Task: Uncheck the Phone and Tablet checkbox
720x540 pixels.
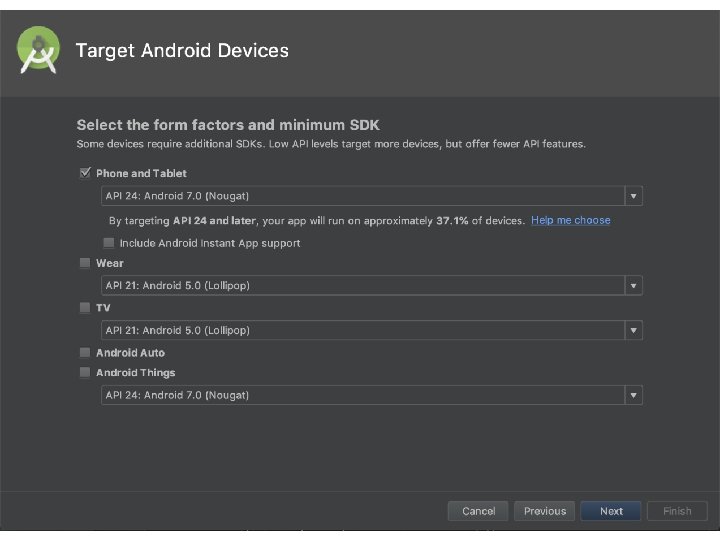Action: (x=84, y=173)
